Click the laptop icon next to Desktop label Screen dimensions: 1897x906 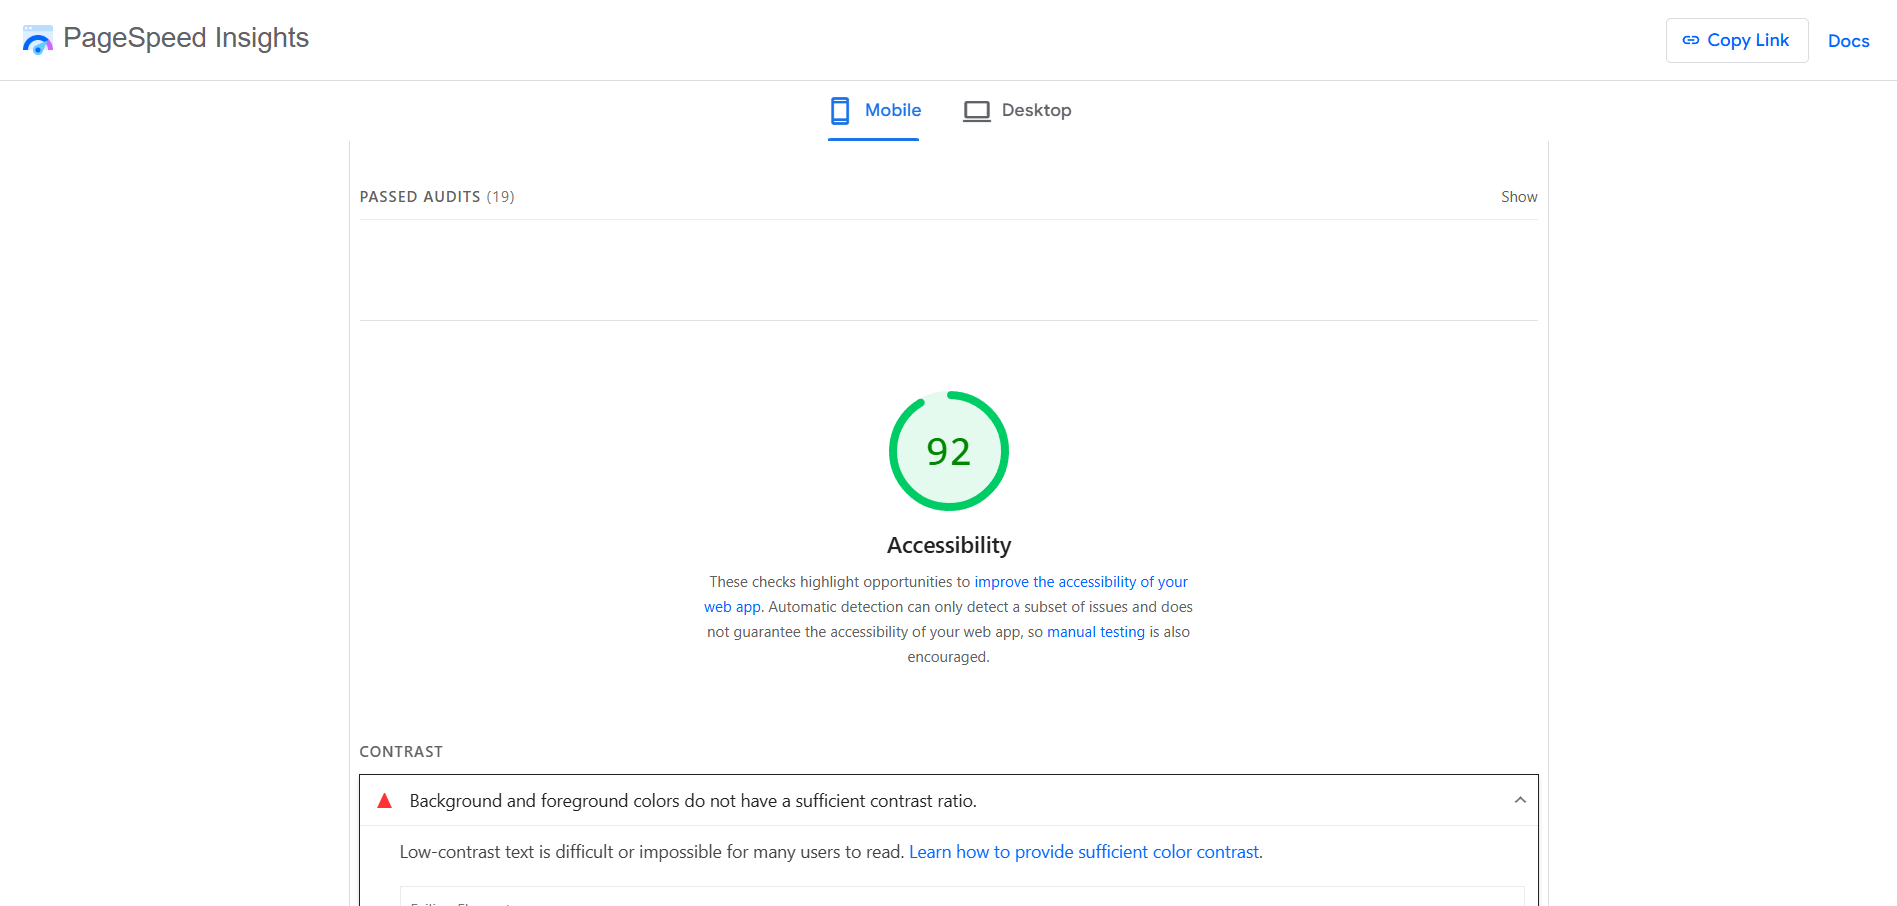point(977,110)
